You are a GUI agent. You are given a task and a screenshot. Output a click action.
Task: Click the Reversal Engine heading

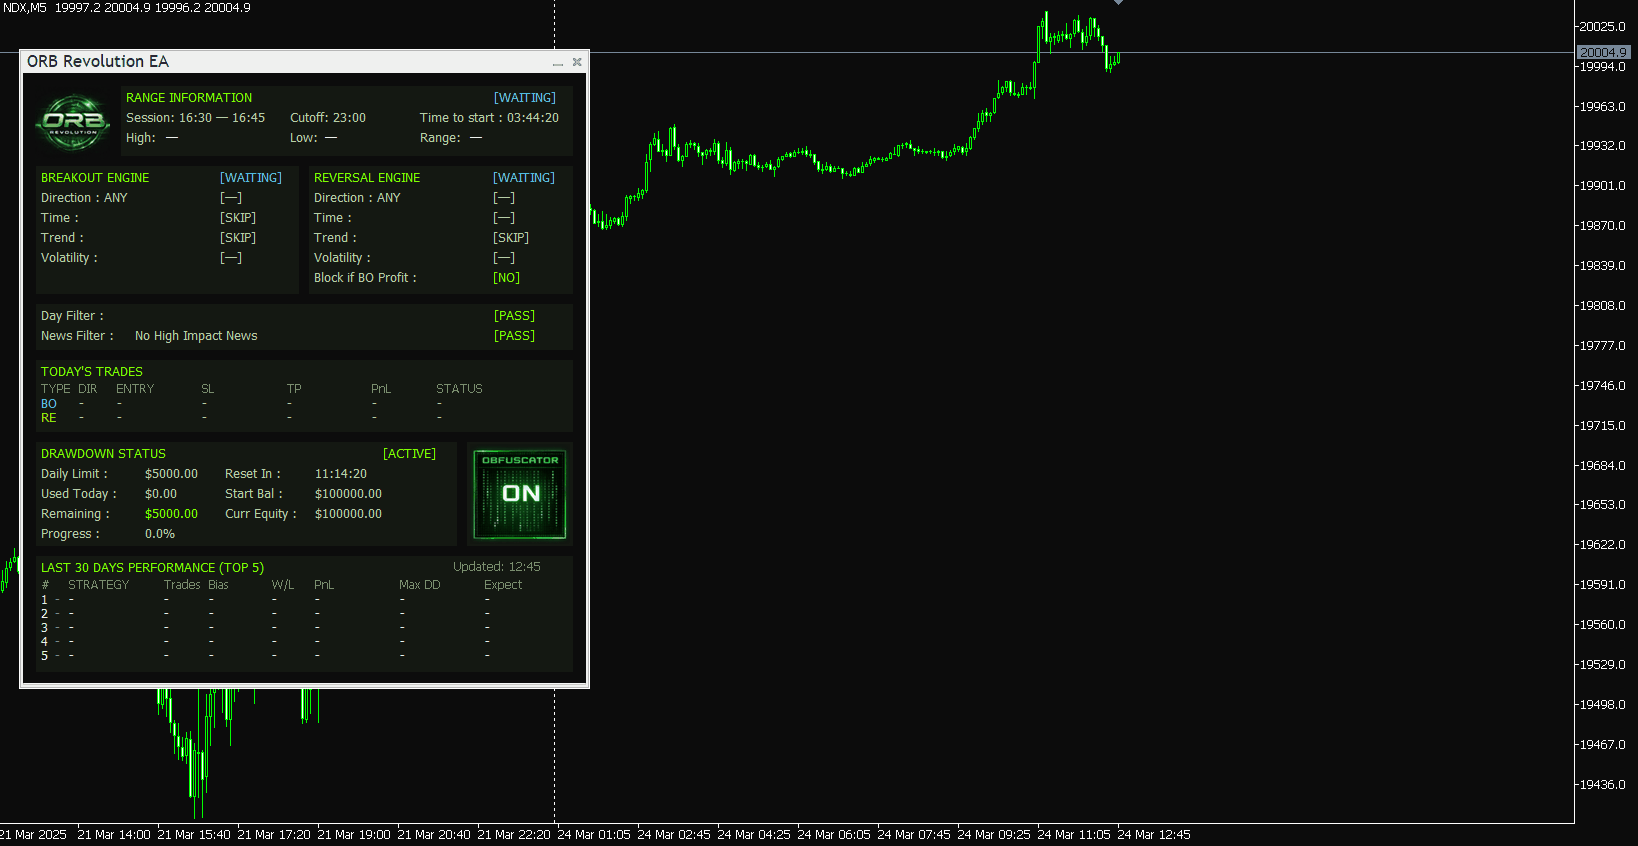(x=367, y=178)
